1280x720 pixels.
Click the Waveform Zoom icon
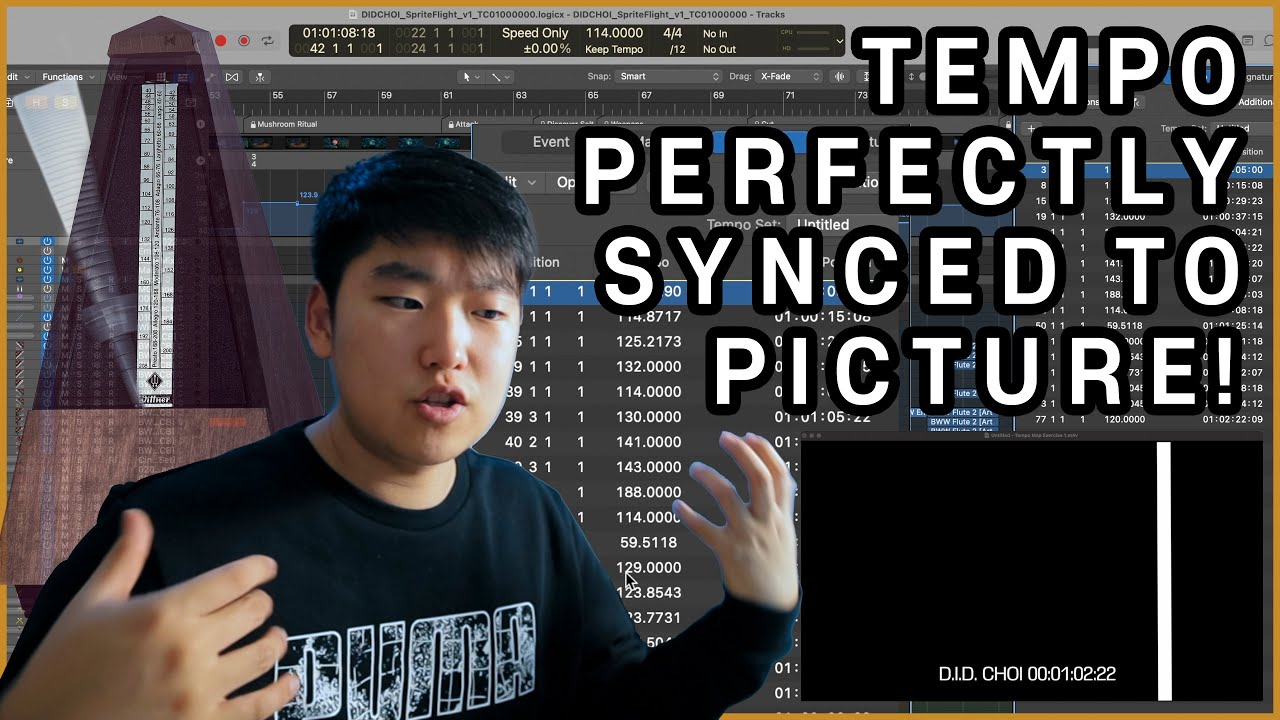[842, 77]
